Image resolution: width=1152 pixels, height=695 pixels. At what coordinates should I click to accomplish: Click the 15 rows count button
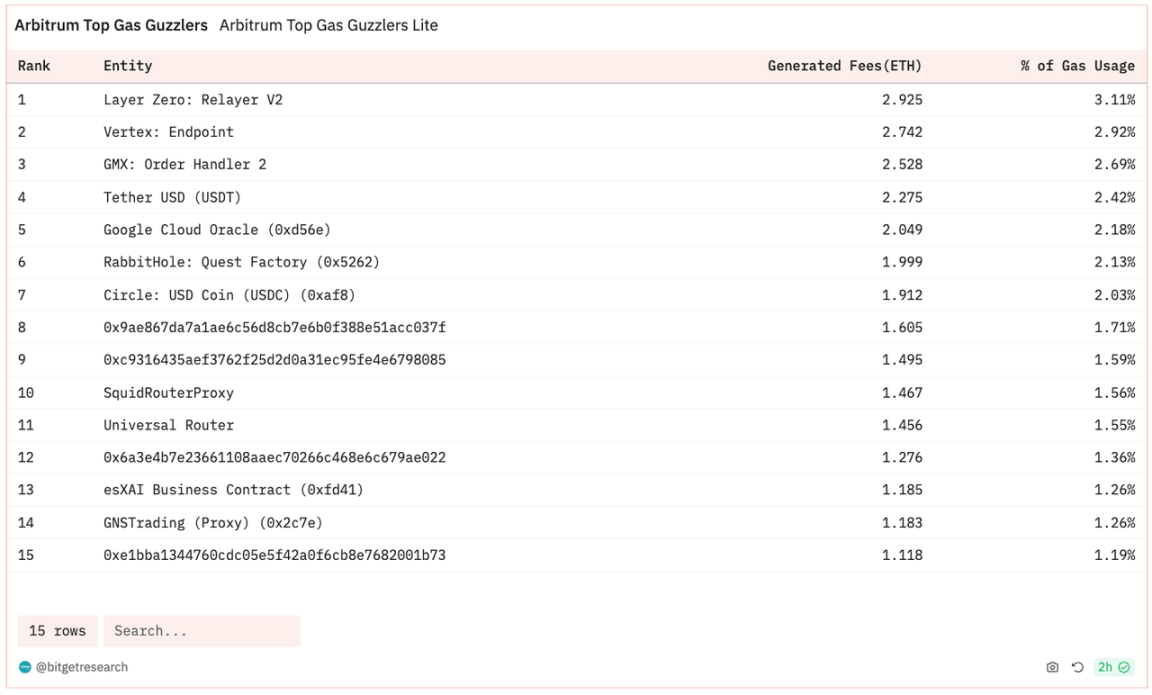tap(57, 631)
